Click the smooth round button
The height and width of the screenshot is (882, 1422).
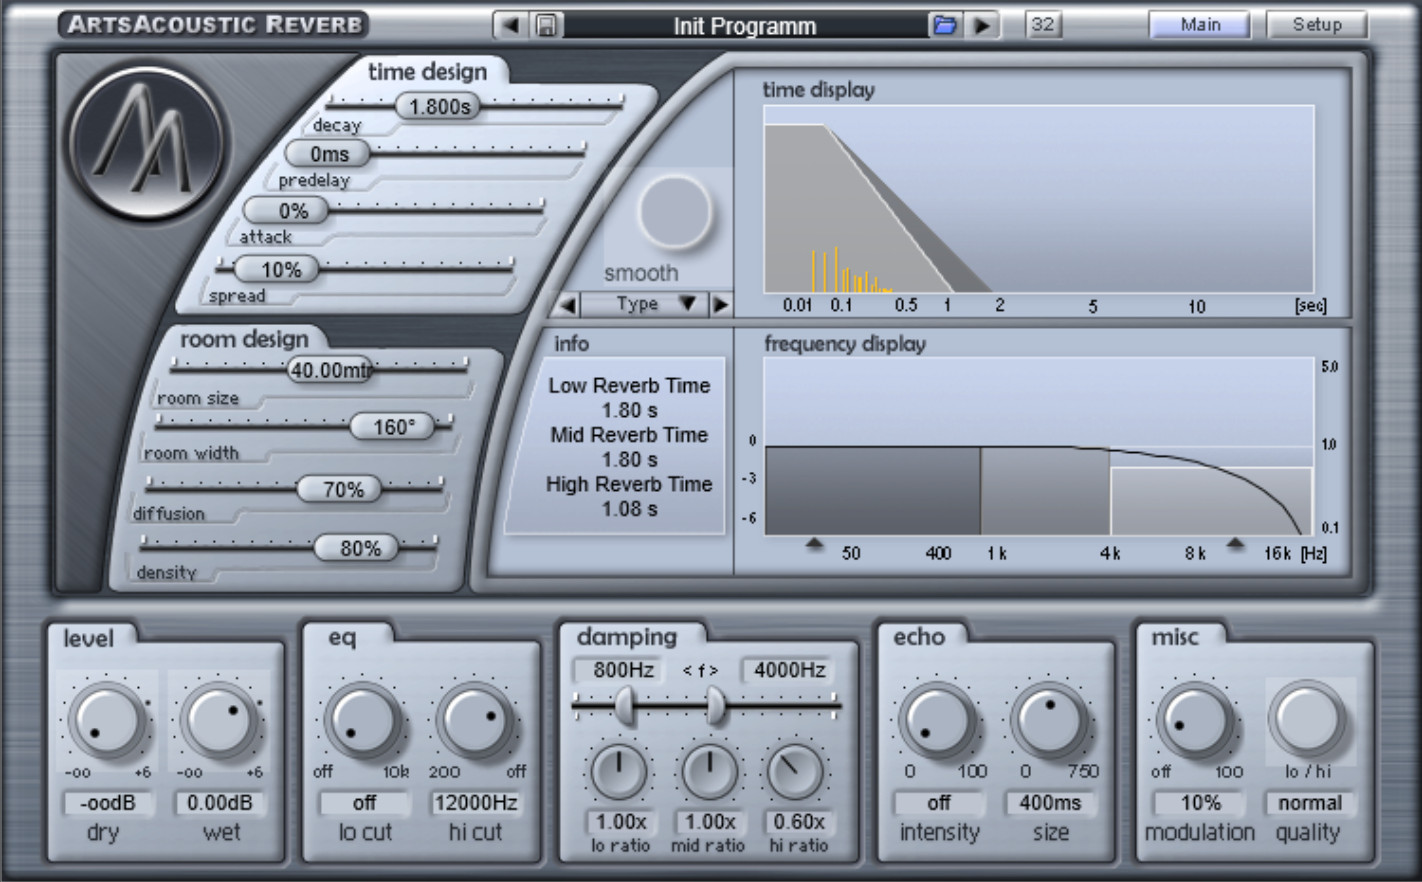coord(674,212)
